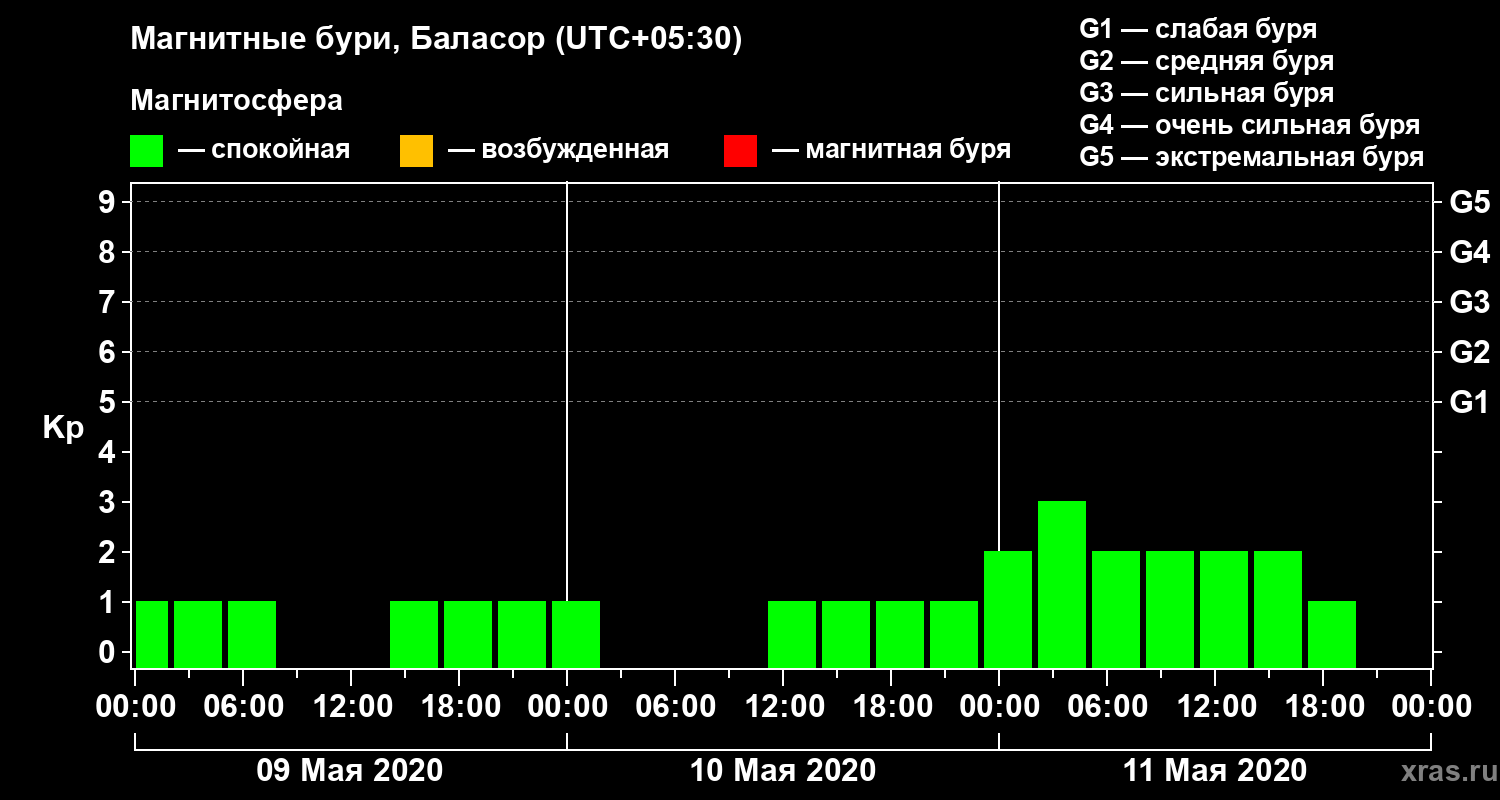The image size is (1500, 800).
Task: Click the 'G1 — слабая буря' legend line
Action: (x=1198, y=29)
